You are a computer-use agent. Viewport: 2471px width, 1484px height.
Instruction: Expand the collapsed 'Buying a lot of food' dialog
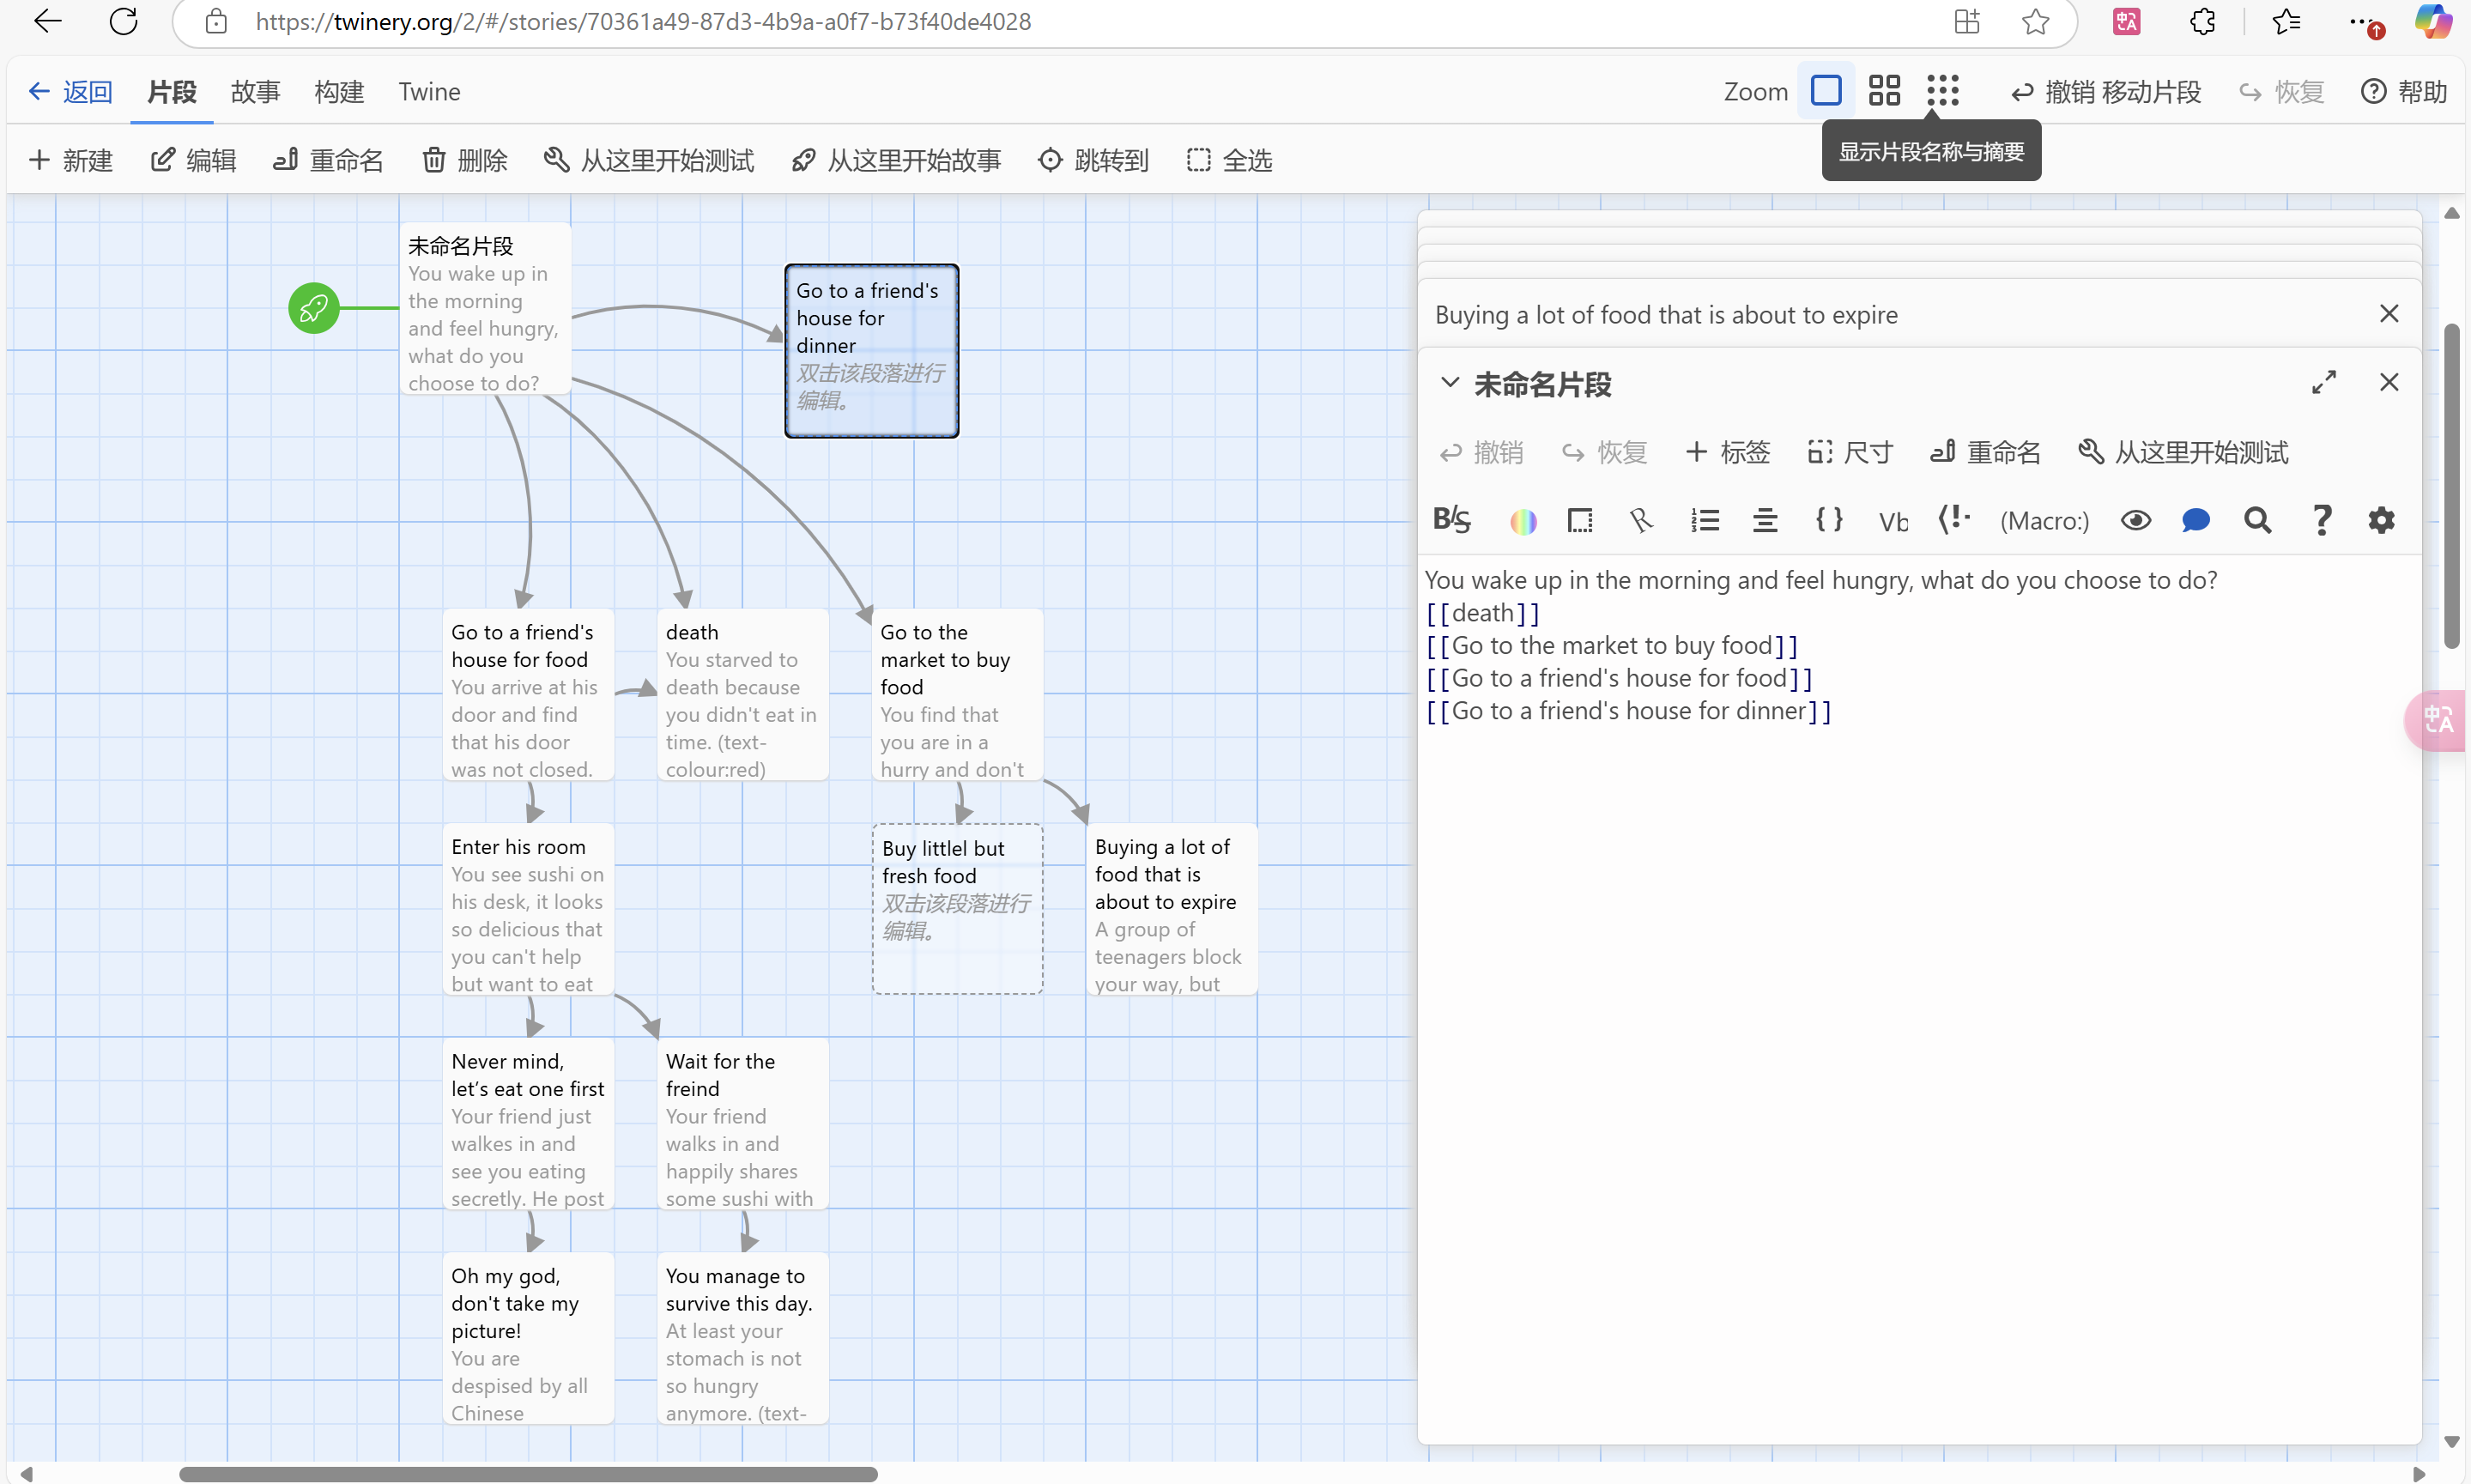(1665, 315)
